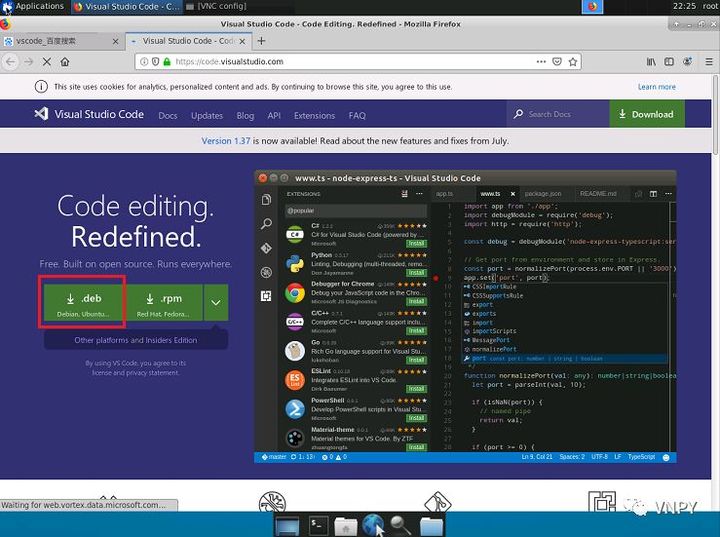Open the FAQ navigation link

pos(357,115)
